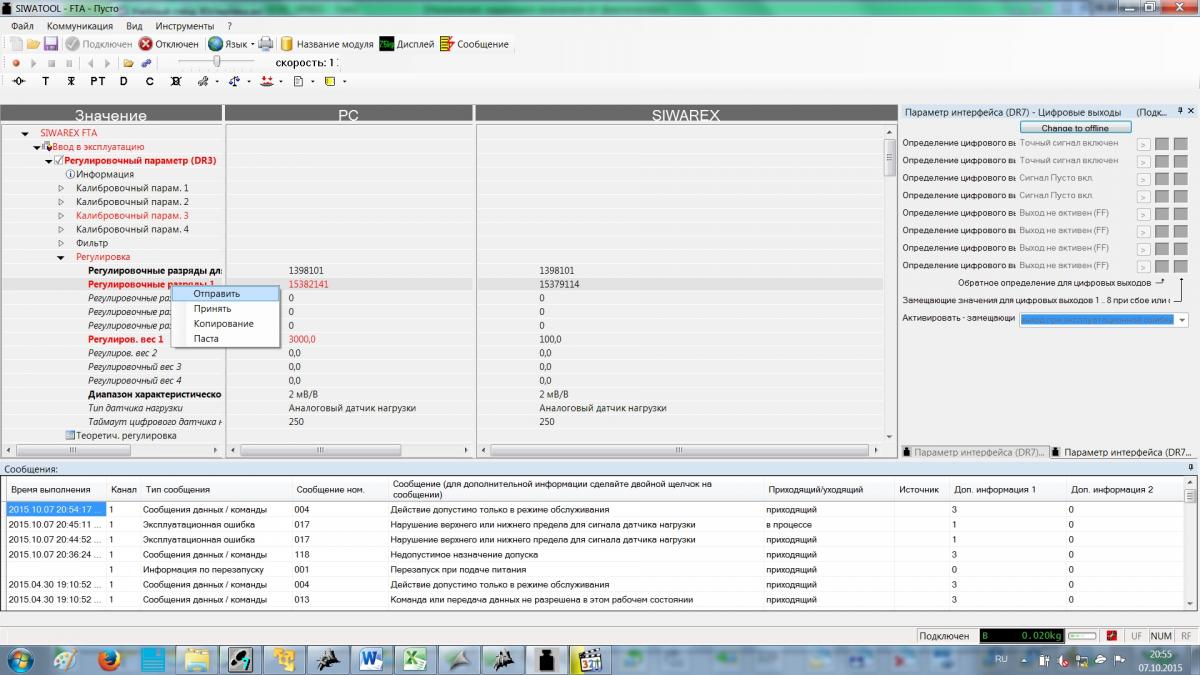1200x675 pixels.
Task: Choose Отправить in context menu
Action: click(x=225, y=294)
